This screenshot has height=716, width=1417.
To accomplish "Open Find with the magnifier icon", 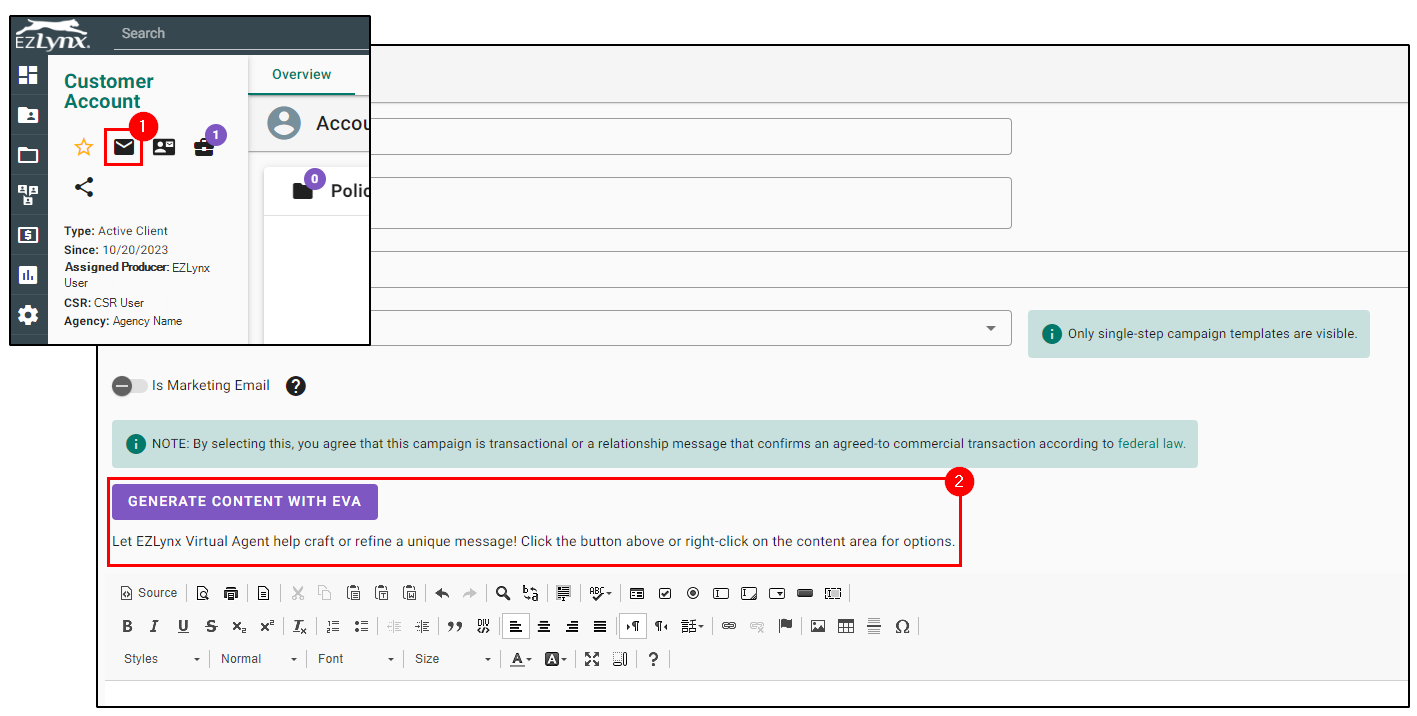I will coord(503,593).
